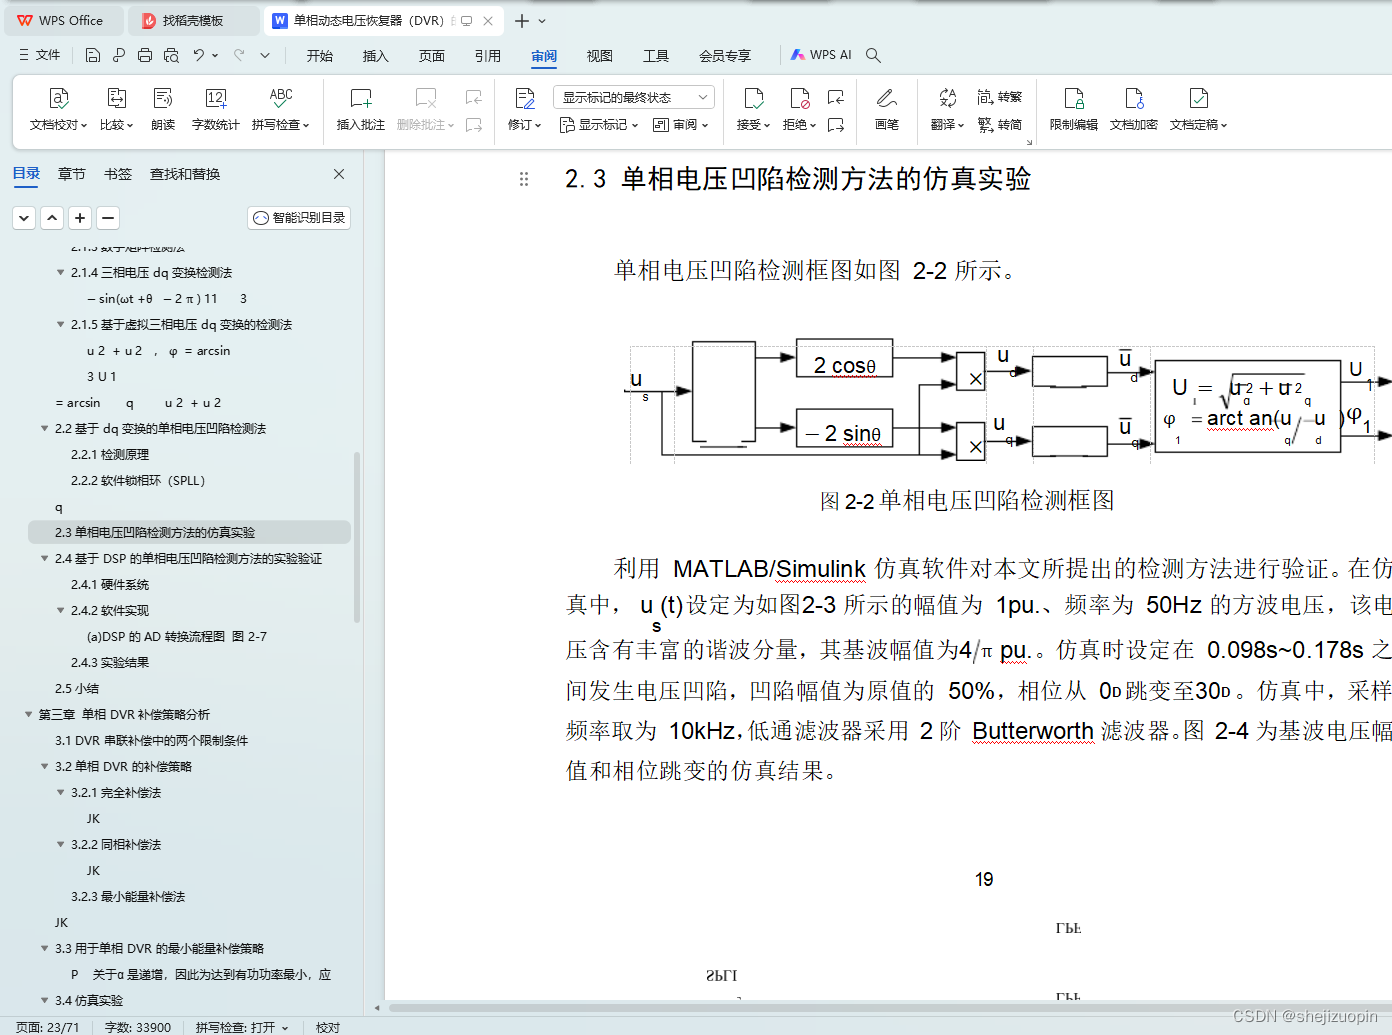Click the outline promote (plus) button
This screenshot has width=1392, height=1035.
(x=81, y=218)
